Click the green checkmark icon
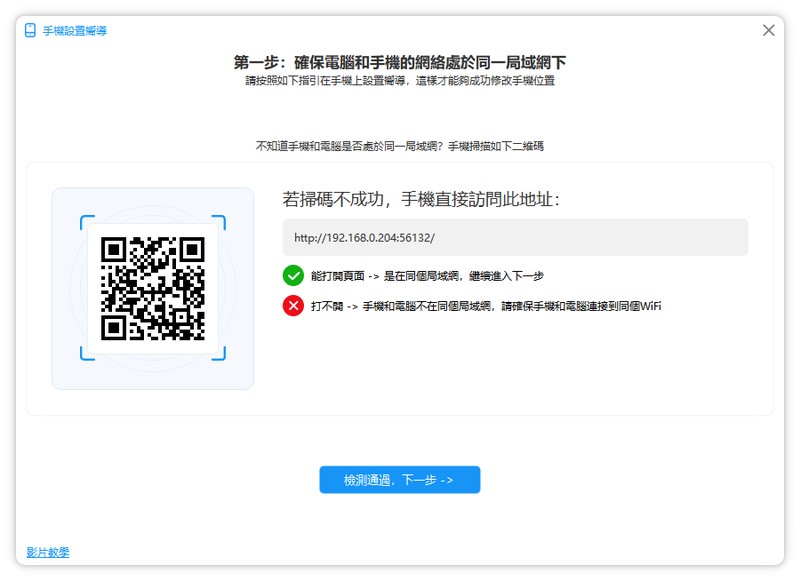Viewport: 800px width, 581px height. [293, 276]
